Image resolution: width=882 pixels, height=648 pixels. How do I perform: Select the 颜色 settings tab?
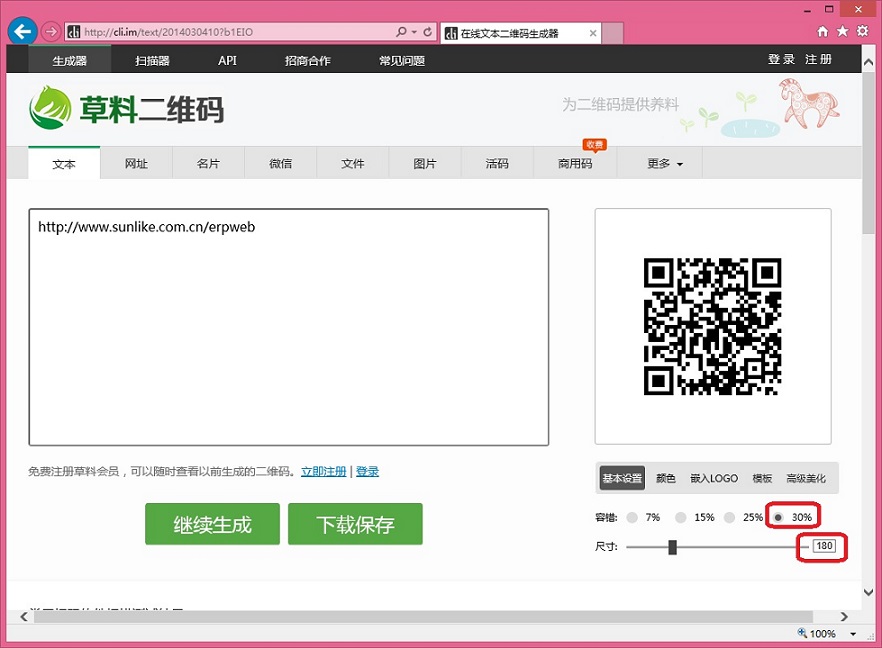665,478
